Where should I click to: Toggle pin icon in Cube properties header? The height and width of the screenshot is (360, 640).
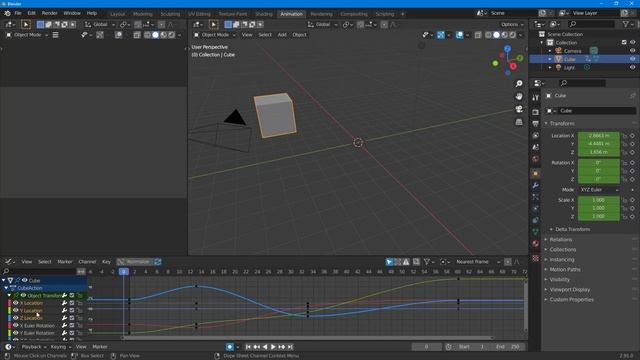[633, 96]
